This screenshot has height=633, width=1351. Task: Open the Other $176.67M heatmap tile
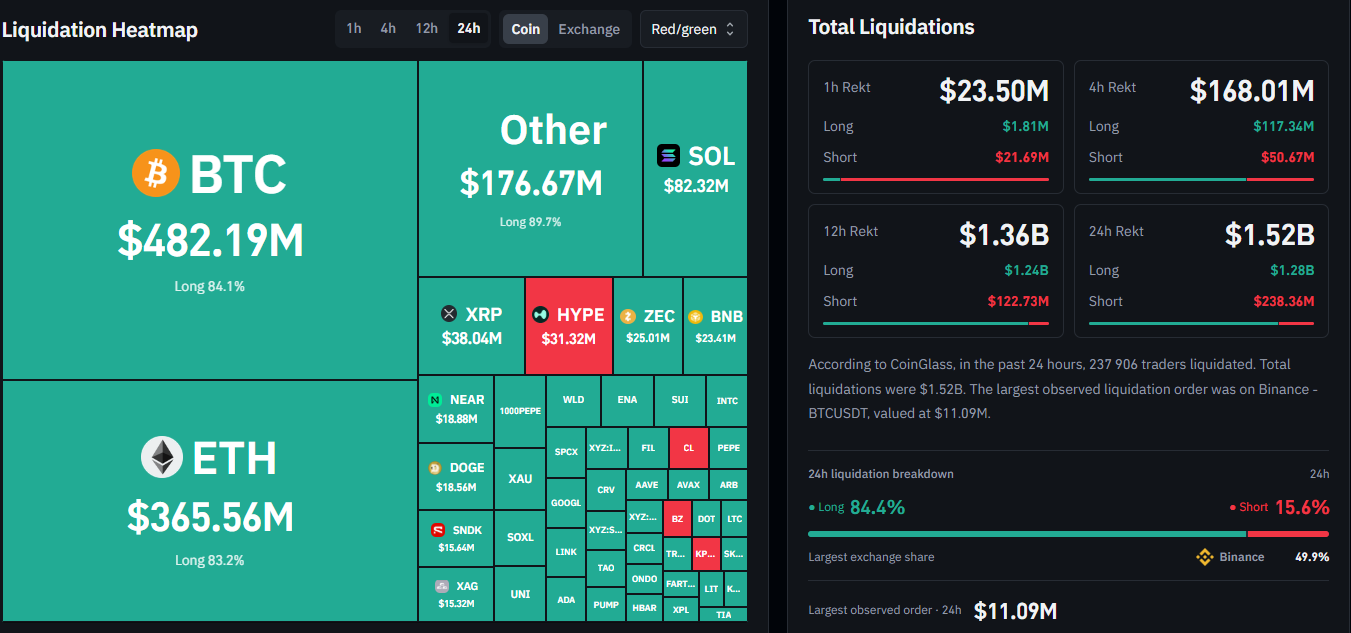[530, 168]
